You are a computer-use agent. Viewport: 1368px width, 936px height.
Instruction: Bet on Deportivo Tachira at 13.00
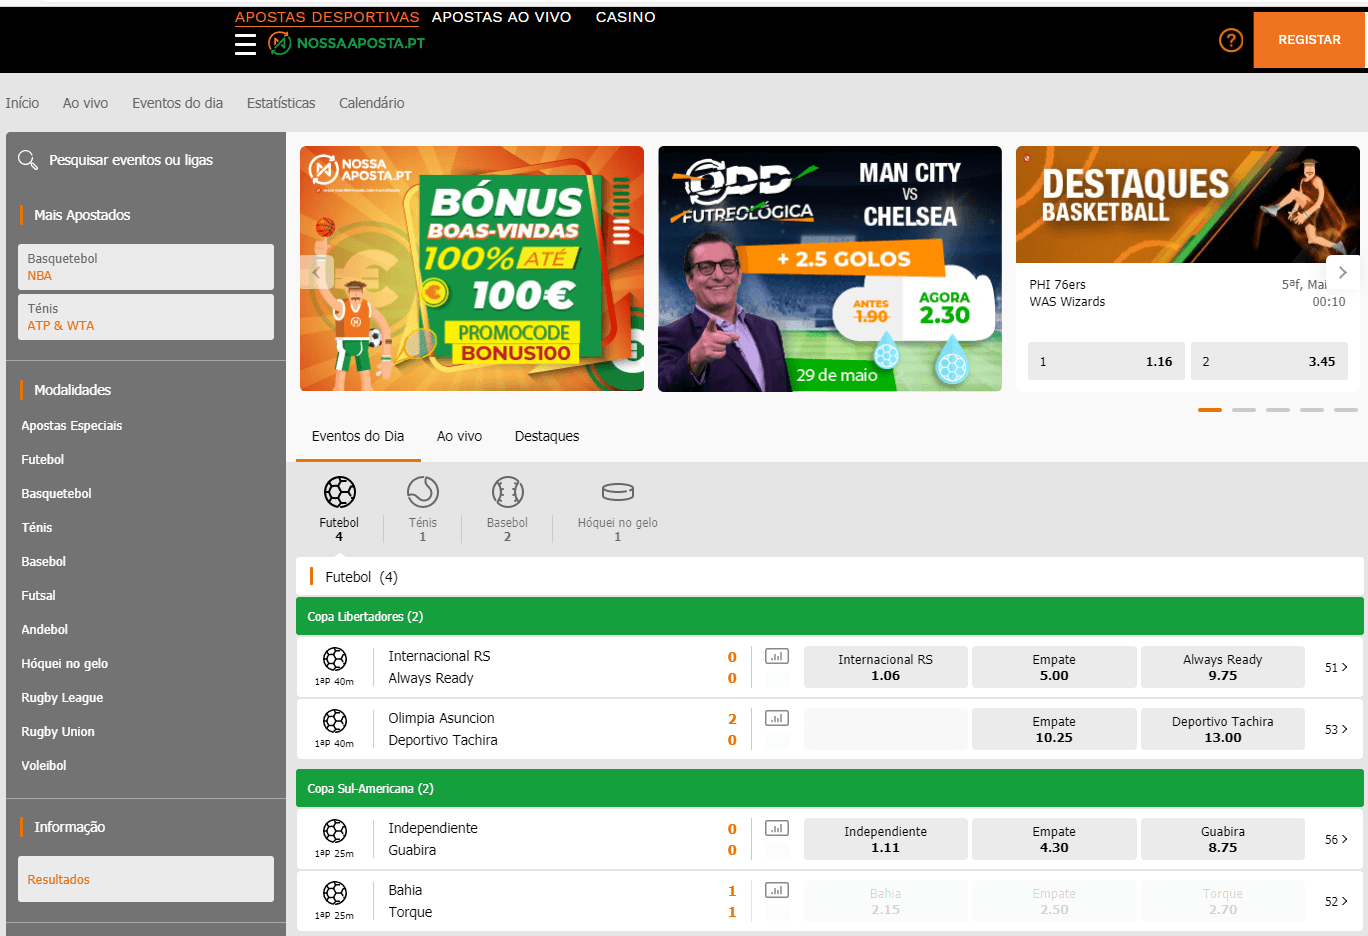[1222, 729]
